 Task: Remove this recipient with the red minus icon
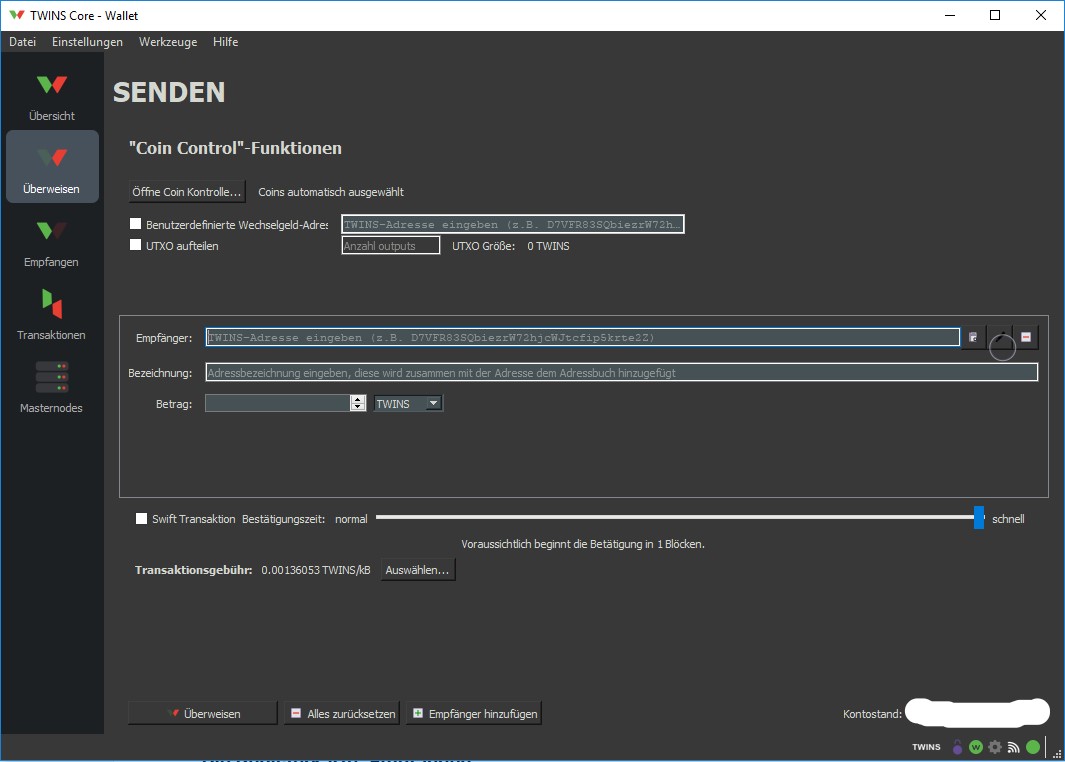[1026, 337]
